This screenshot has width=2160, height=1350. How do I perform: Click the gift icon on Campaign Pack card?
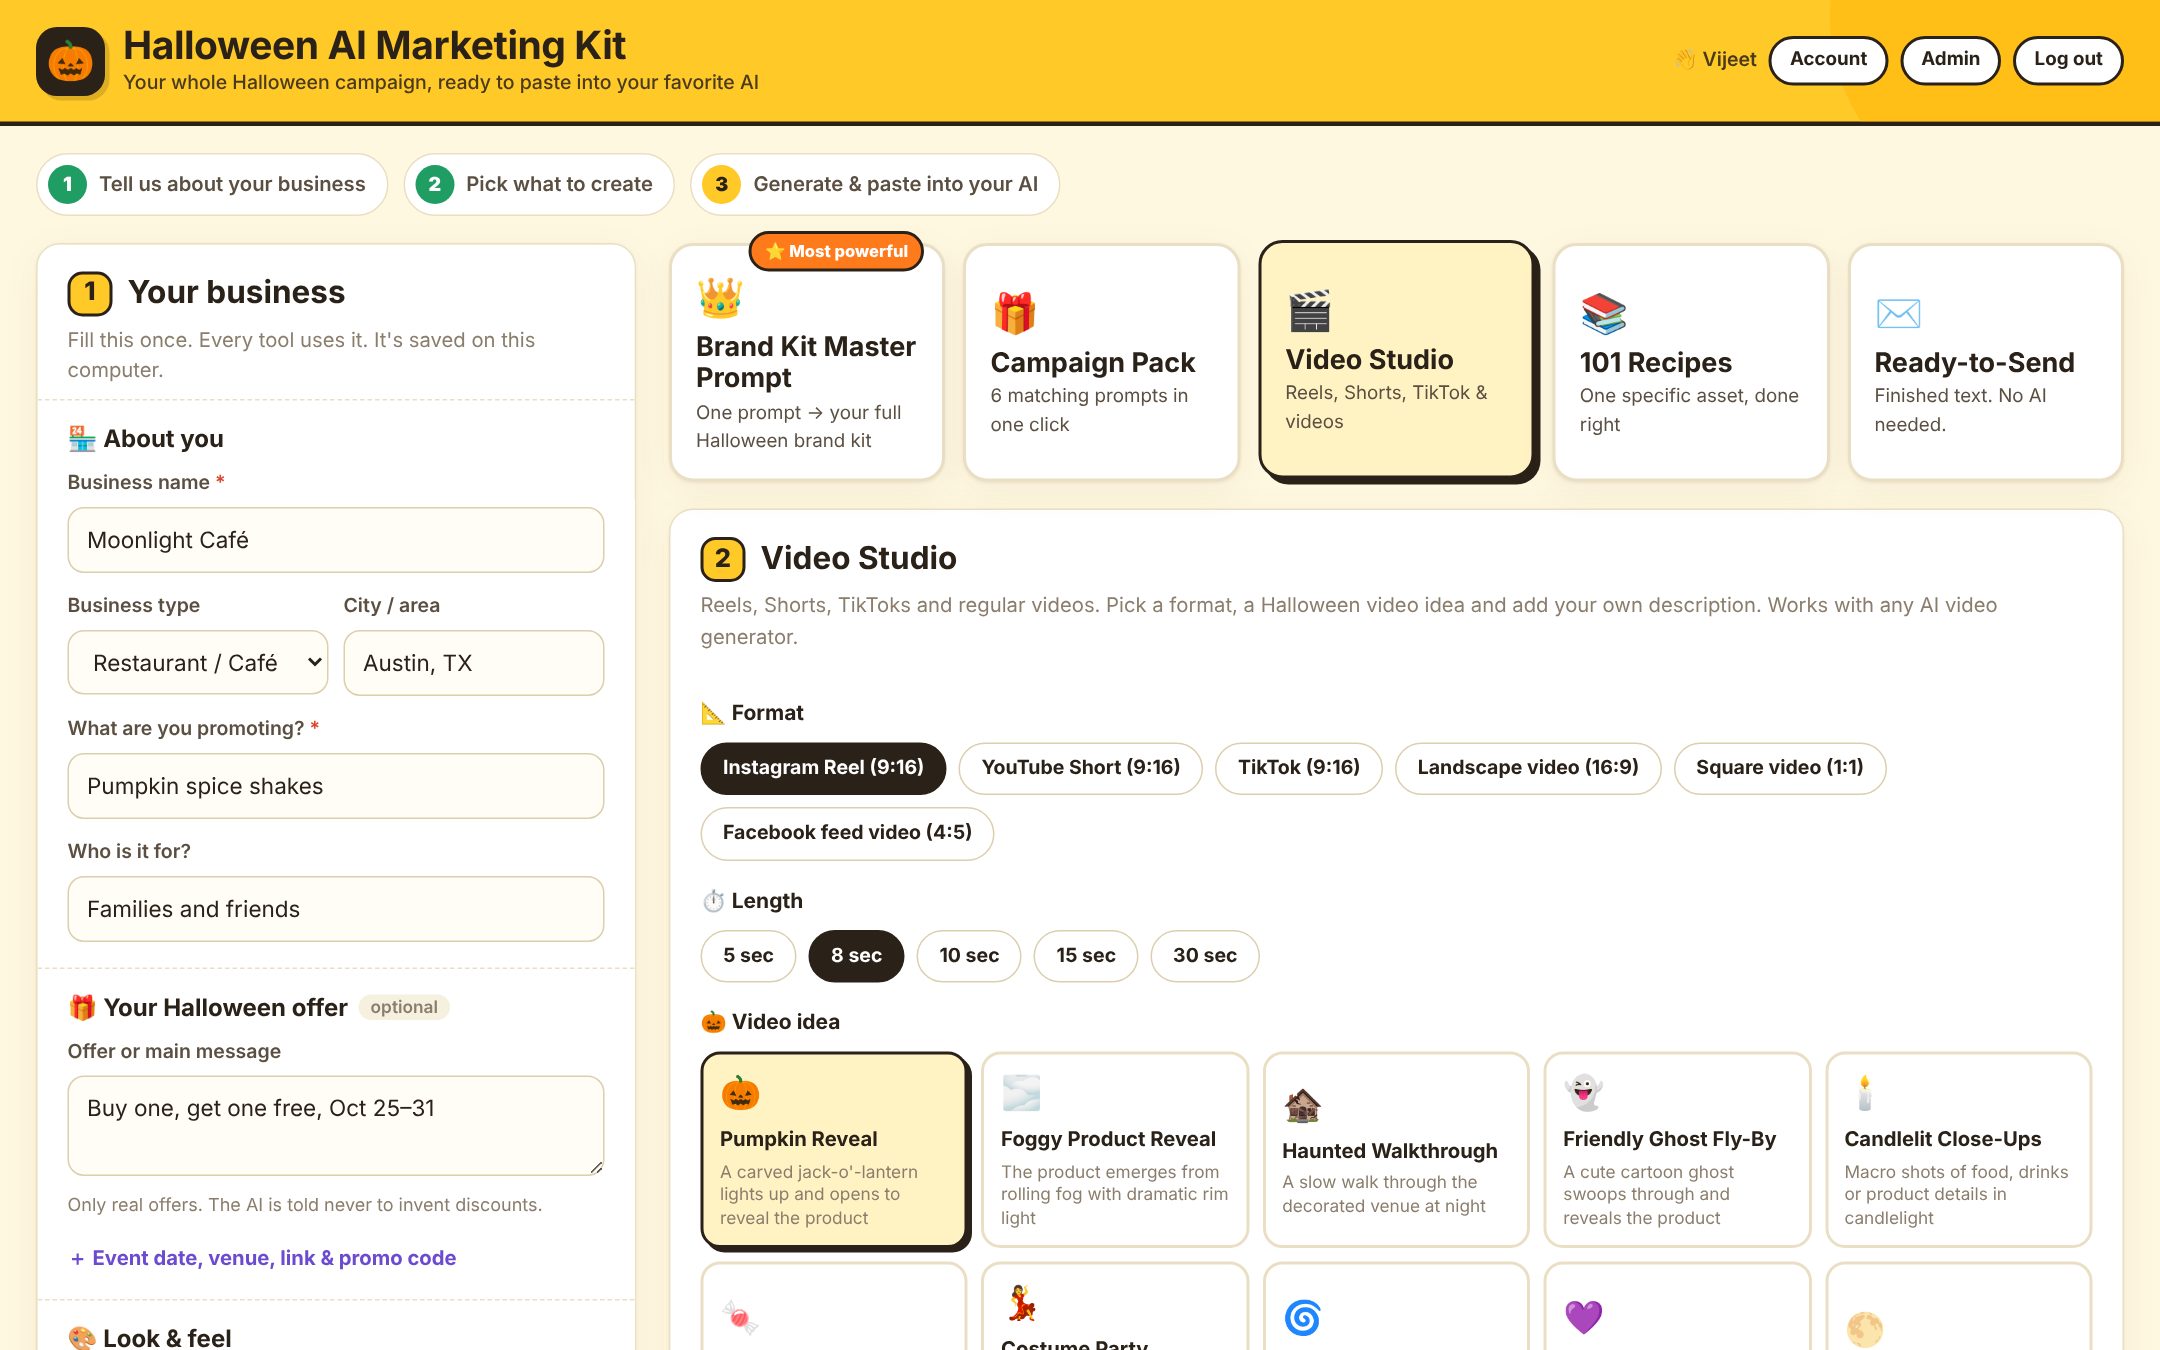1014,313
